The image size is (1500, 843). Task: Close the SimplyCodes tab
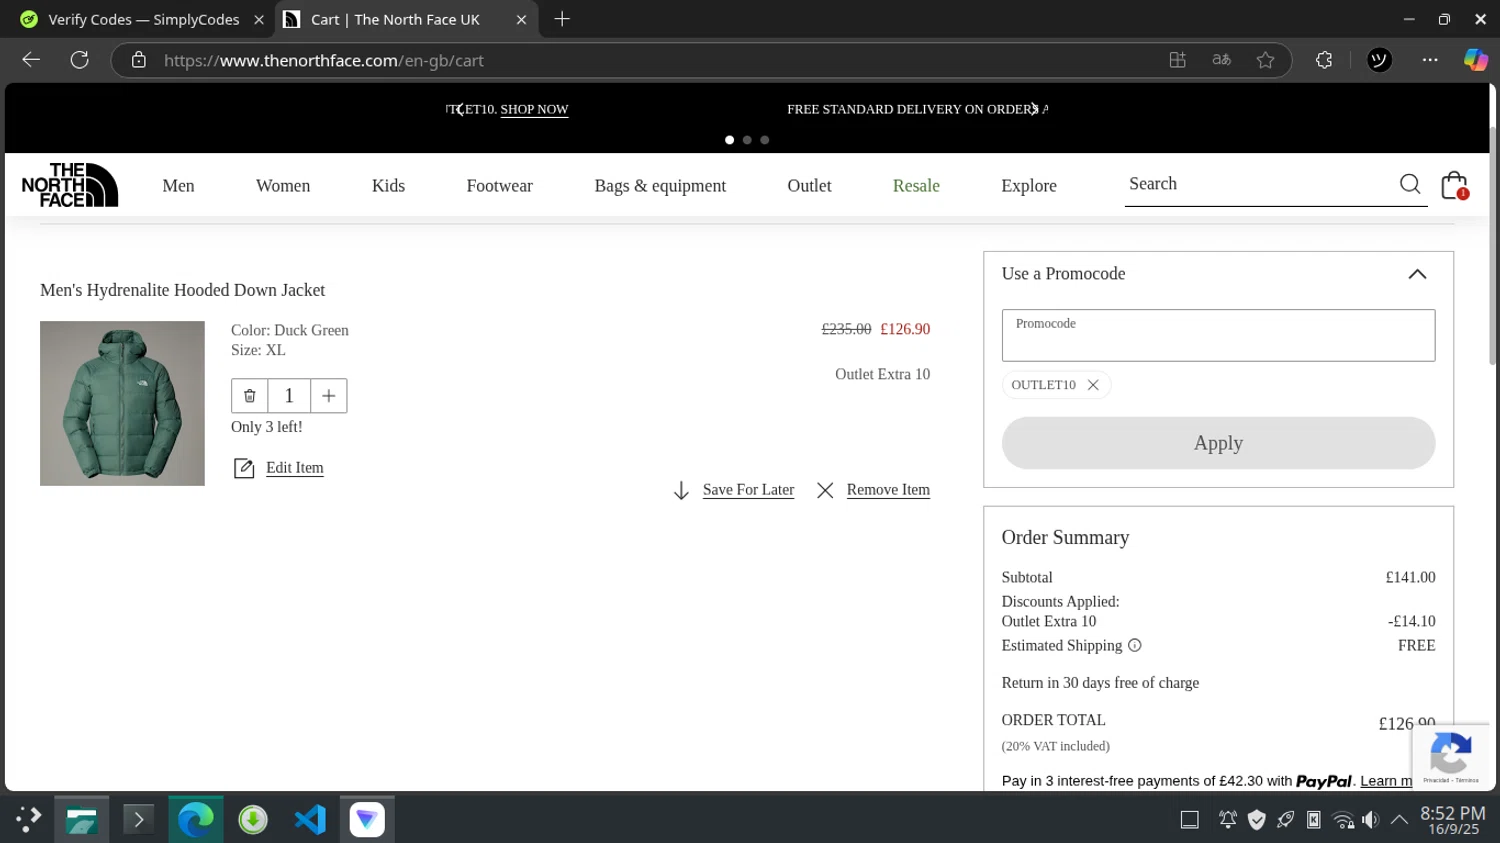click(258, 19)
